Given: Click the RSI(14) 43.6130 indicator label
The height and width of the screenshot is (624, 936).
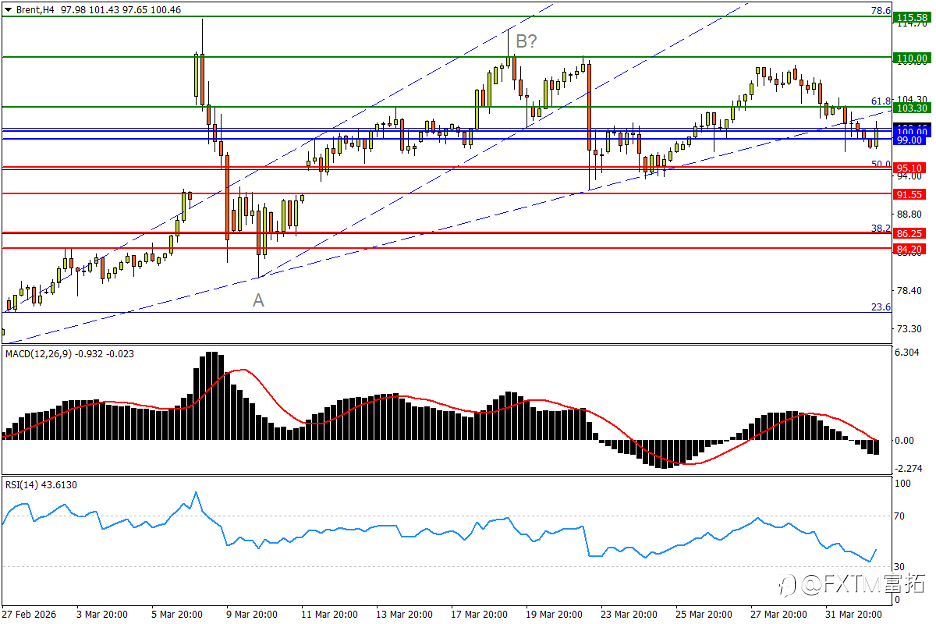Looking at the screenshot, I should 41,484.
